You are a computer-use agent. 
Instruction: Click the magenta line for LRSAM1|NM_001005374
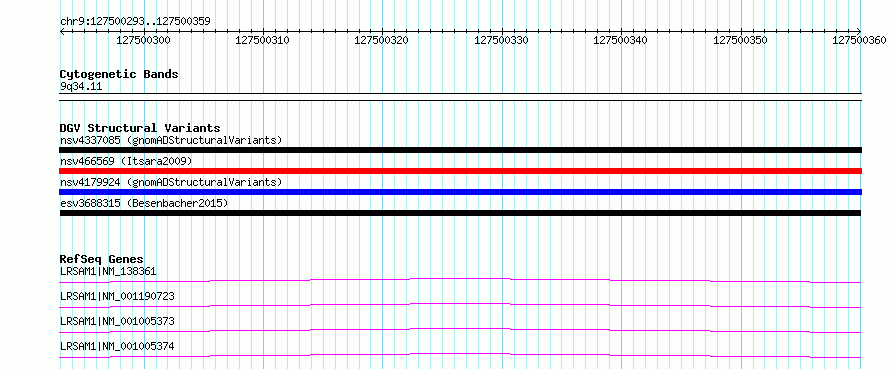[460, 355]
